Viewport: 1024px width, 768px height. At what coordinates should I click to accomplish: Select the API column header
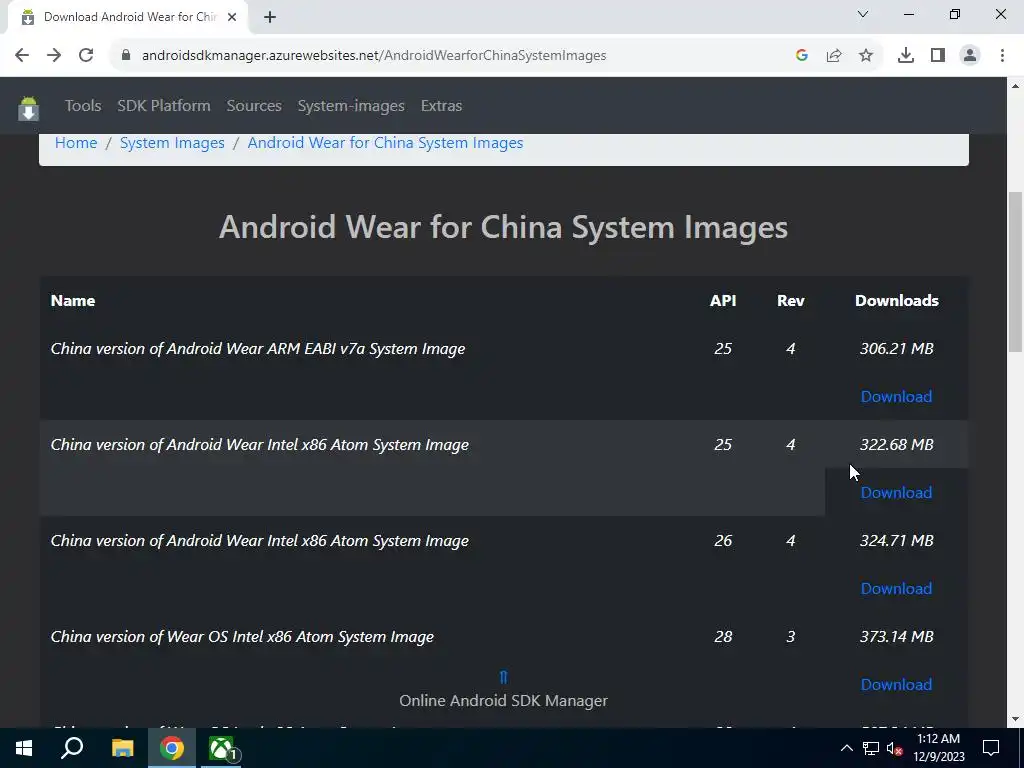(723, 300)
